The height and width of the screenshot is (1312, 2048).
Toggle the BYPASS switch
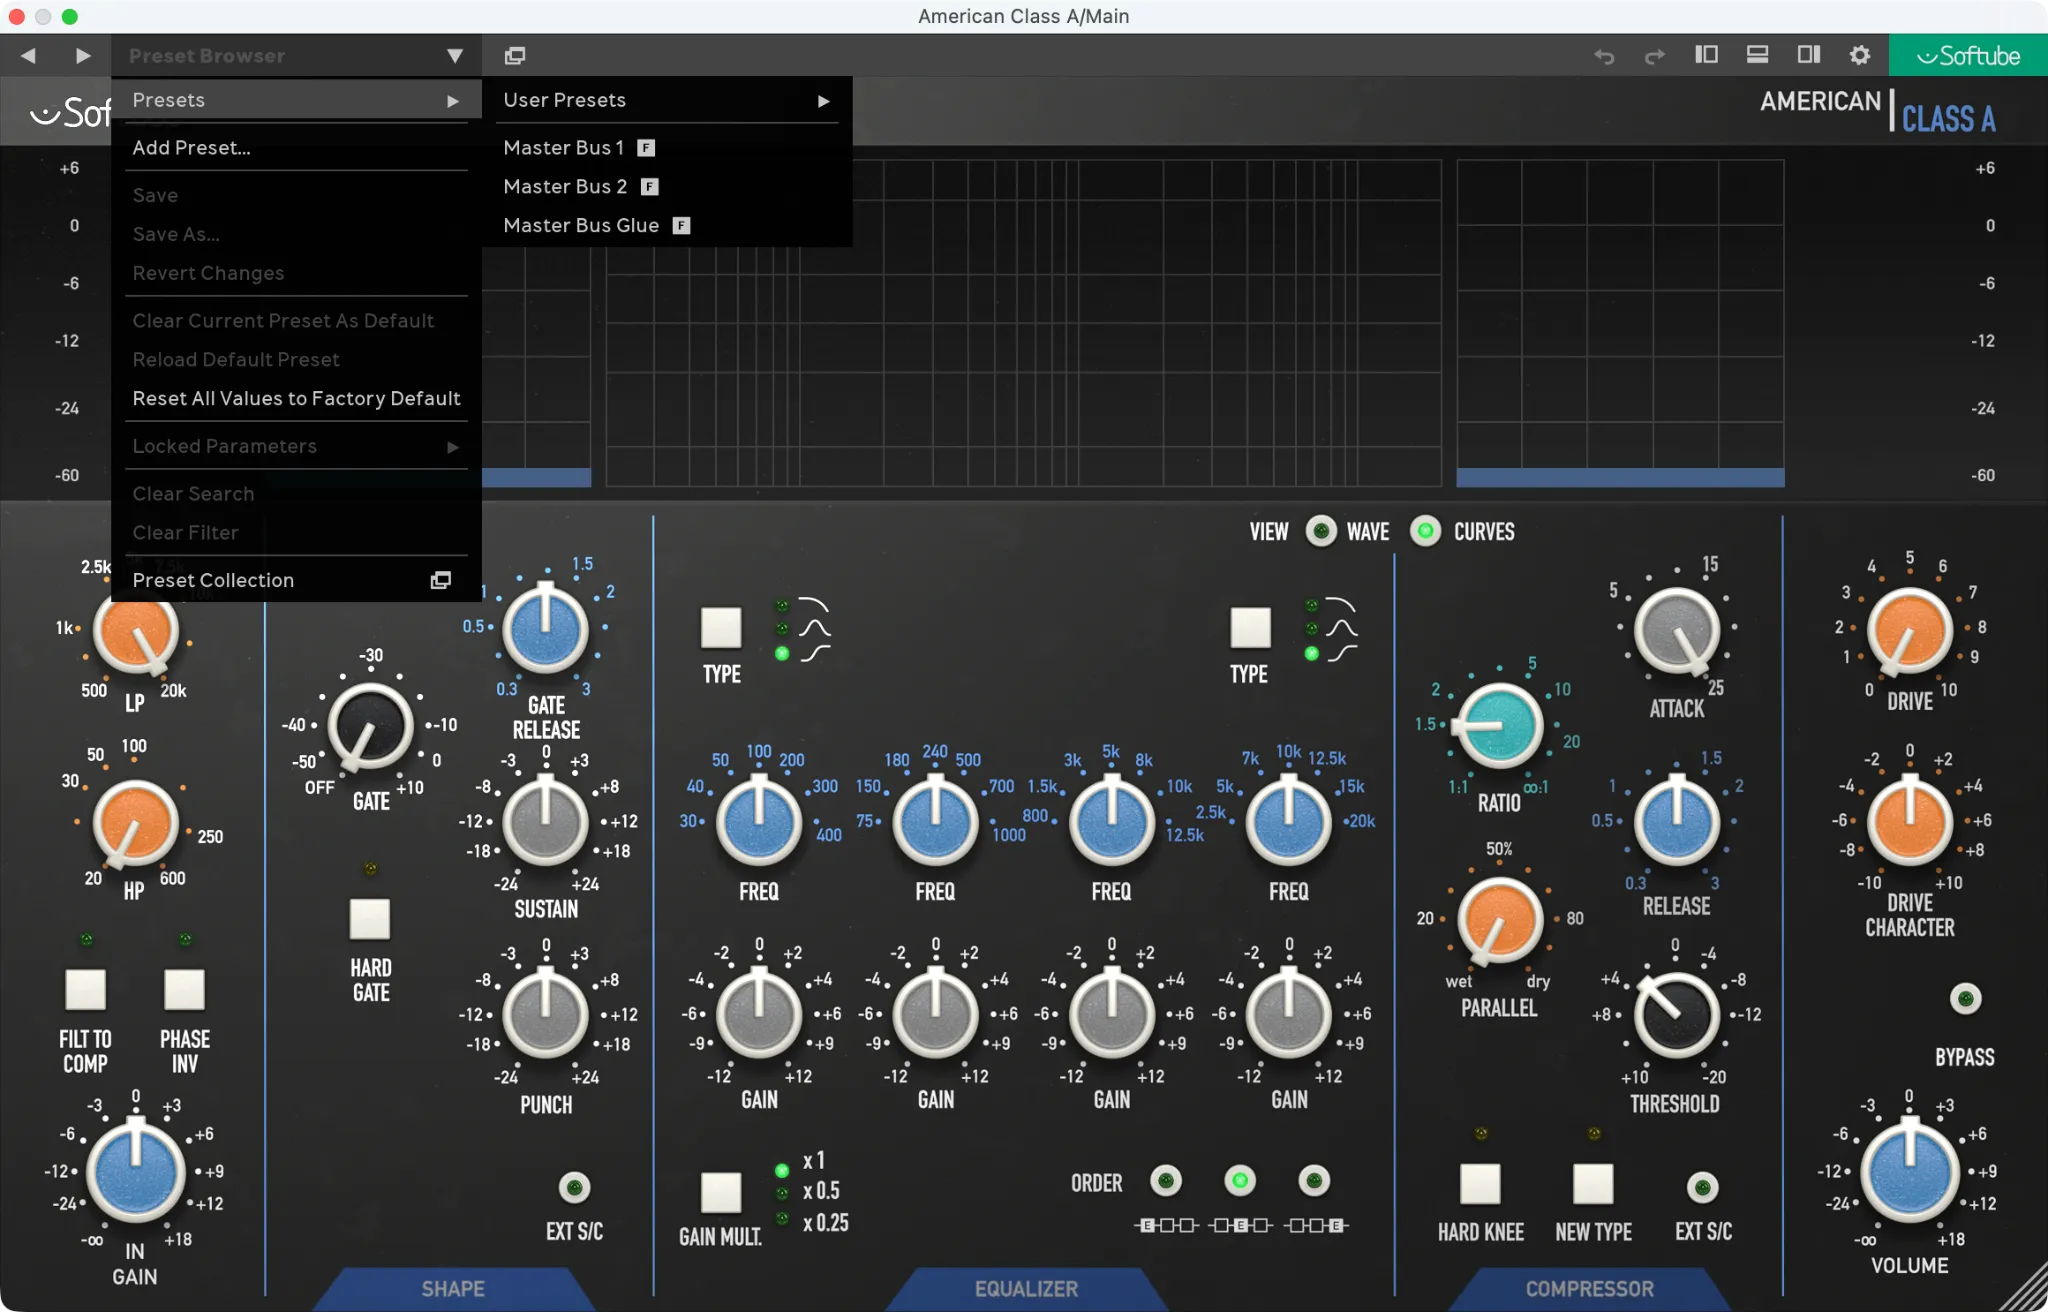pos(1965,998)
